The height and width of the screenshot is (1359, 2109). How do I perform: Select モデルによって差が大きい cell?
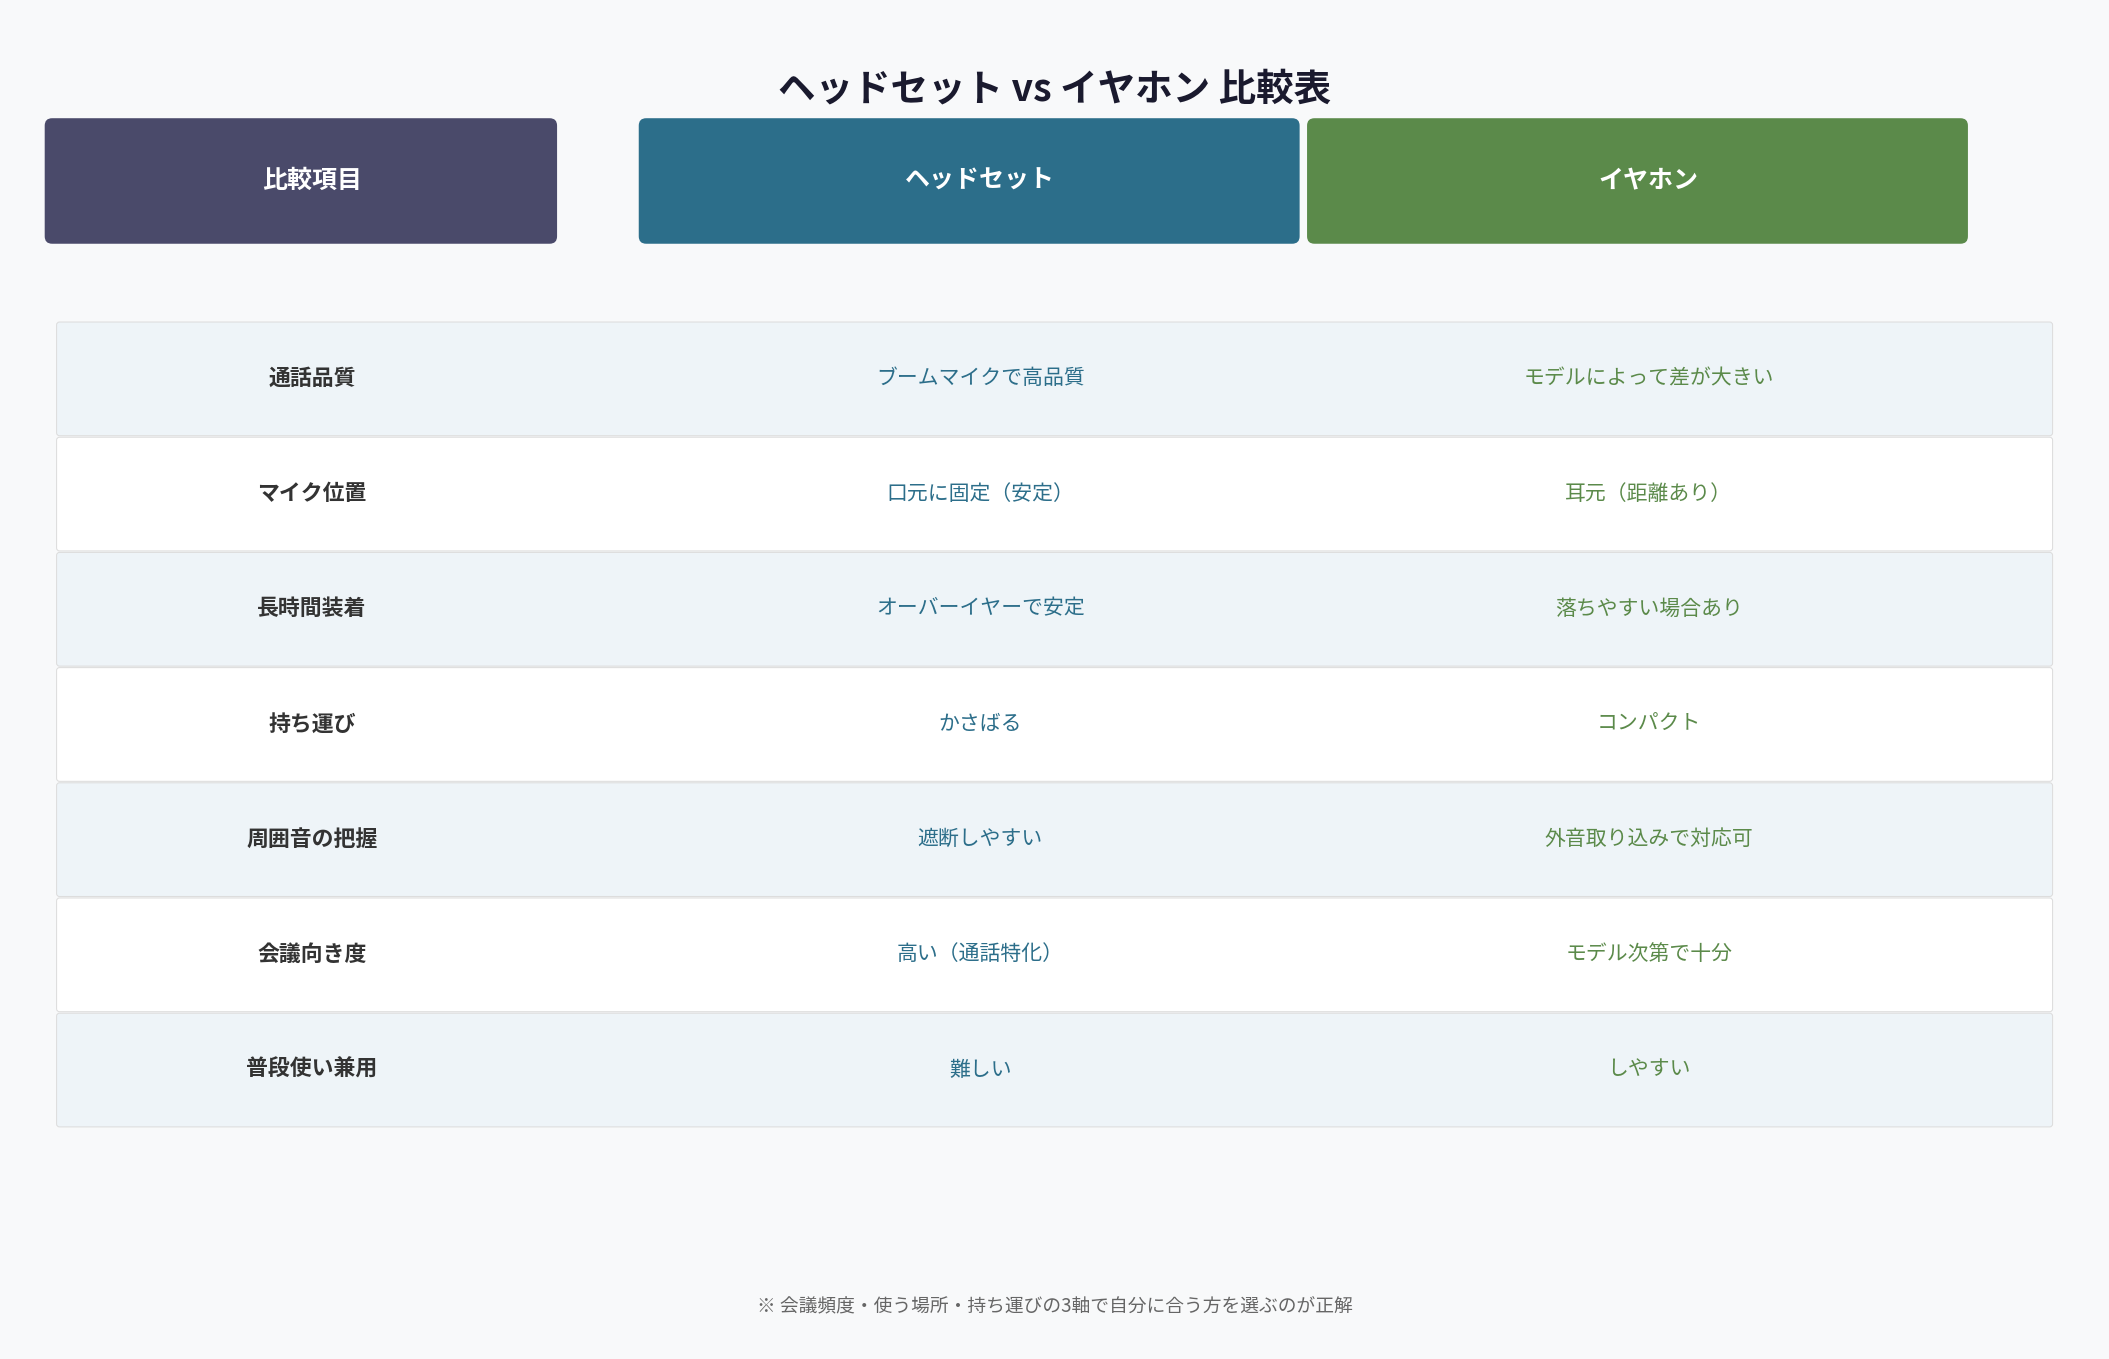coord(1646,377)
